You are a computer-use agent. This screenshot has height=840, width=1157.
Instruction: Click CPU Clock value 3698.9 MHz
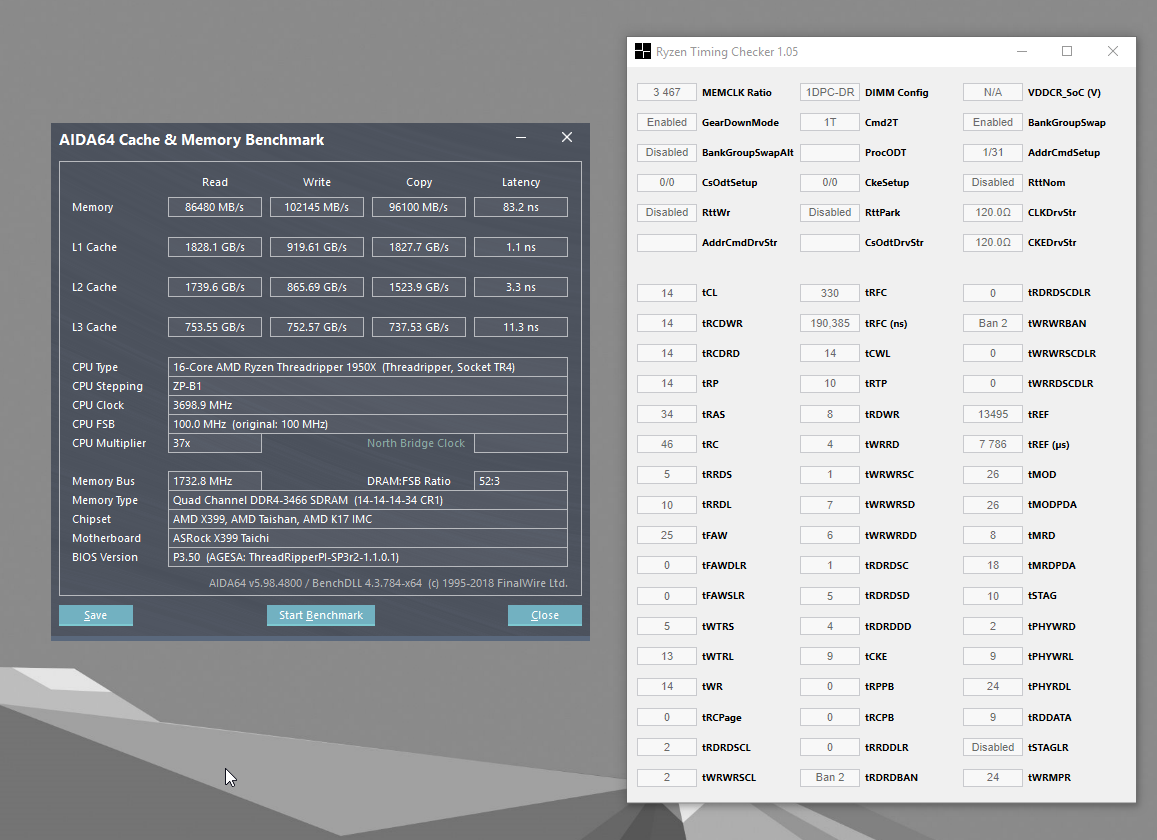367,404
